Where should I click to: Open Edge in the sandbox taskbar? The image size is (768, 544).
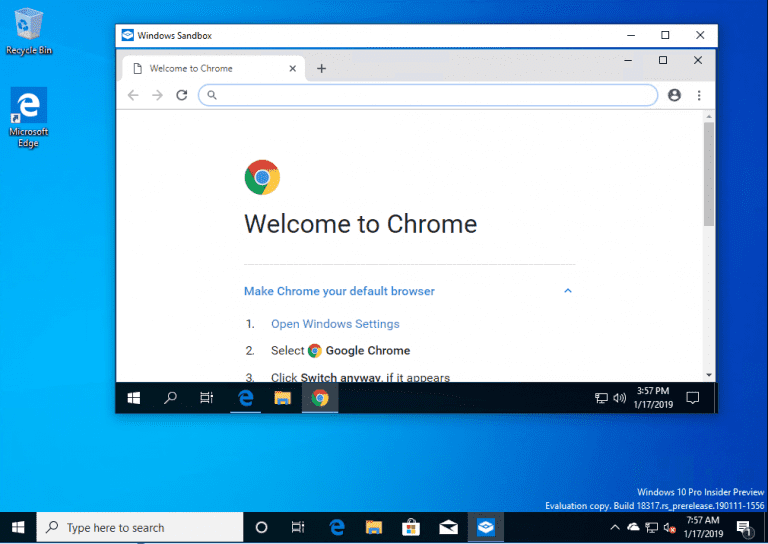click(x=245, y=398)
